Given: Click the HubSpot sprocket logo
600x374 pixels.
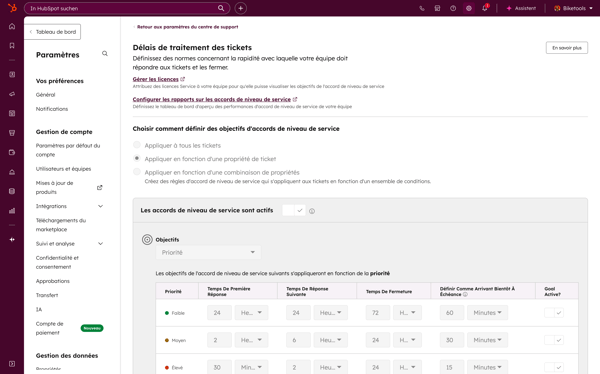Looking at the screenshot, I should pos(12,8).
